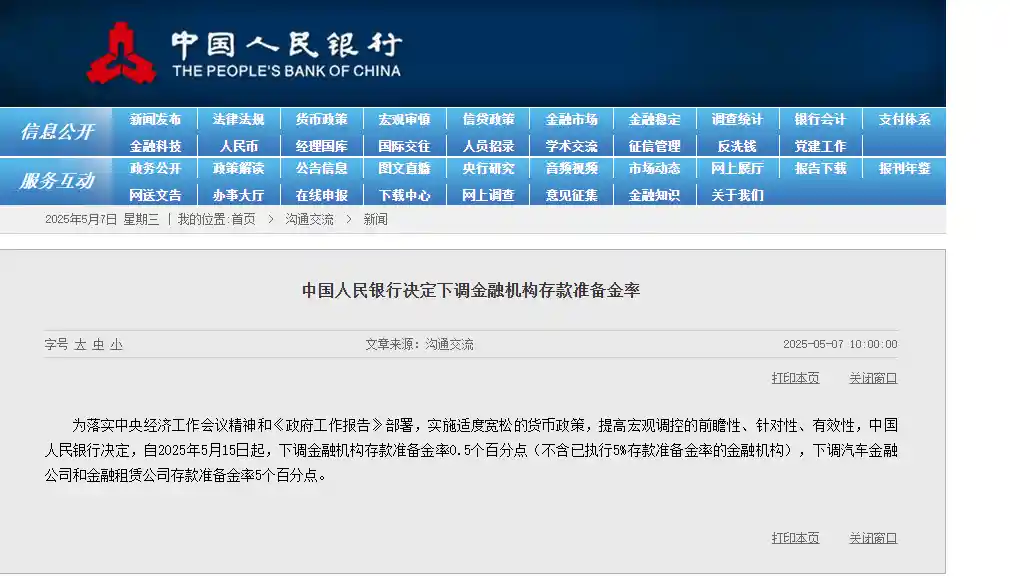Open the 下载中心 menu
The width and height of the screenshot is (1010, 578).
coord(403,193)
